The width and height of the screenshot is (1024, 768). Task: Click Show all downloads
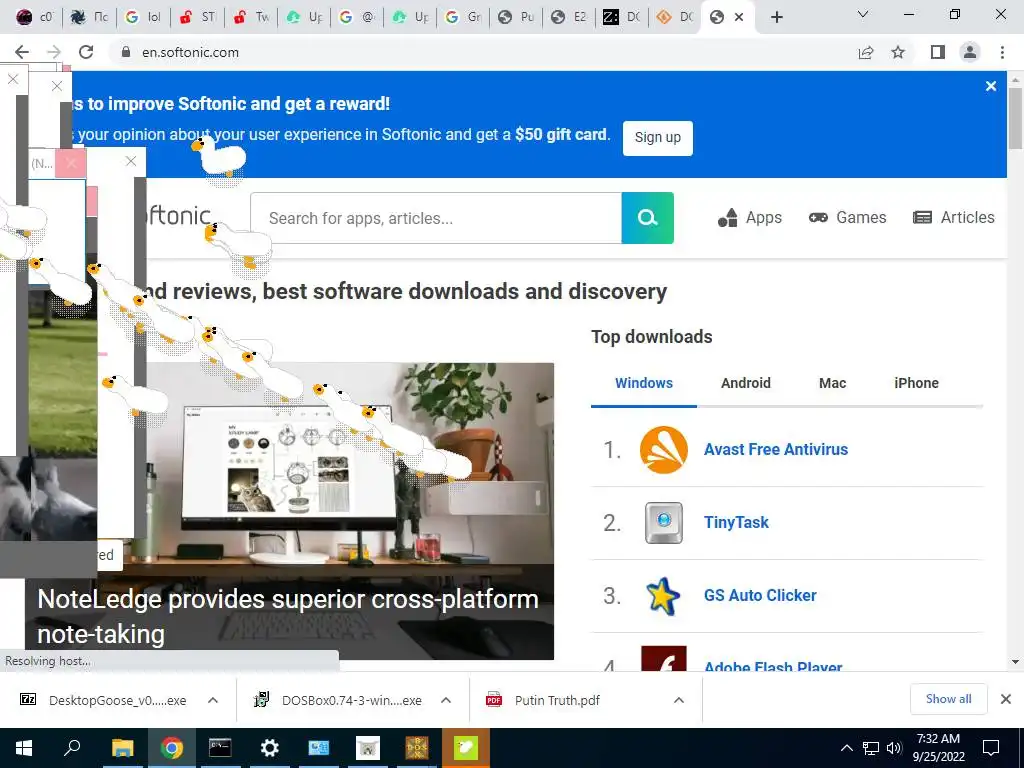tap(948, 699)
